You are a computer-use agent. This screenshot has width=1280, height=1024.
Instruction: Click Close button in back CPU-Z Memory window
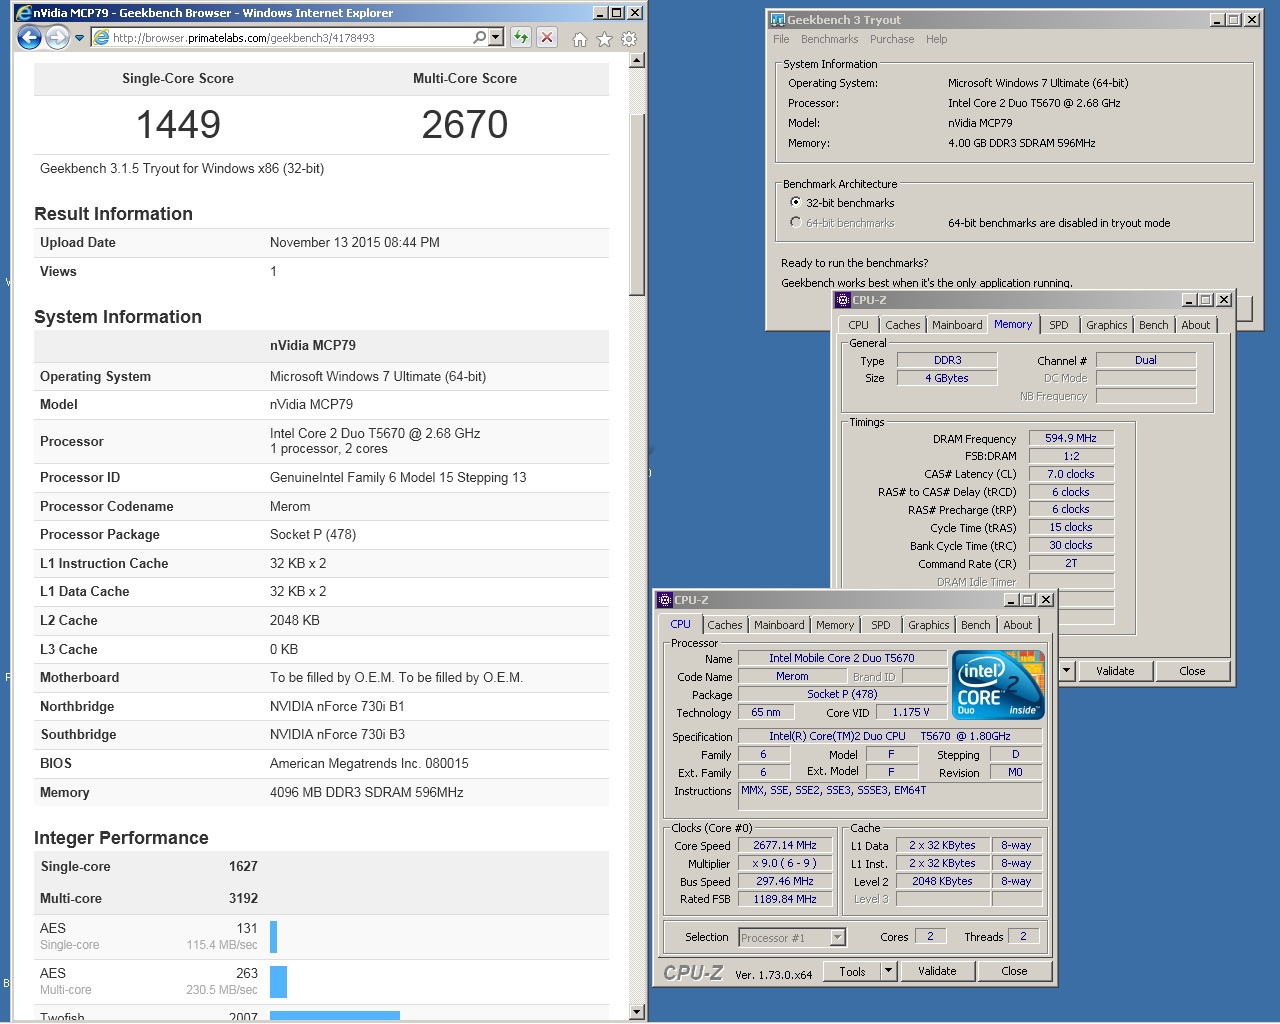click(x=1192, y=671)
